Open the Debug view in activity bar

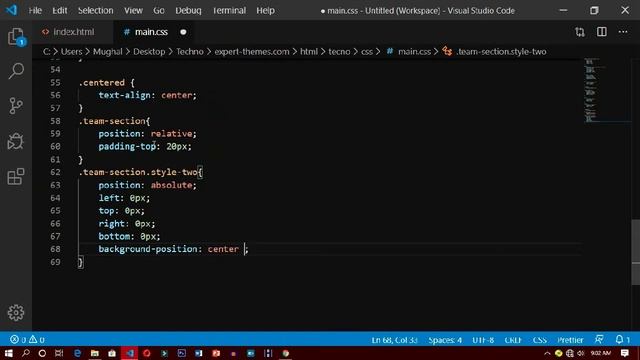click(x=16, y=141)
